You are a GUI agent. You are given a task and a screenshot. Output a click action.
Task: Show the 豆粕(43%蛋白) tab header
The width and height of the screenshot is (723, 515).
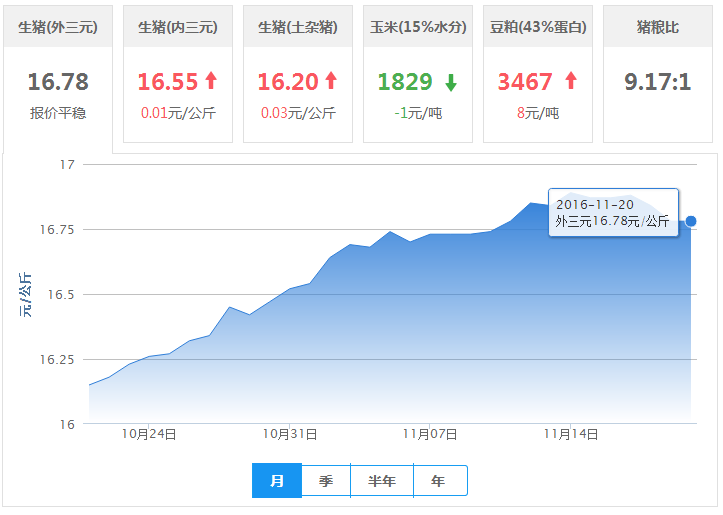click(x=537, y=27)
